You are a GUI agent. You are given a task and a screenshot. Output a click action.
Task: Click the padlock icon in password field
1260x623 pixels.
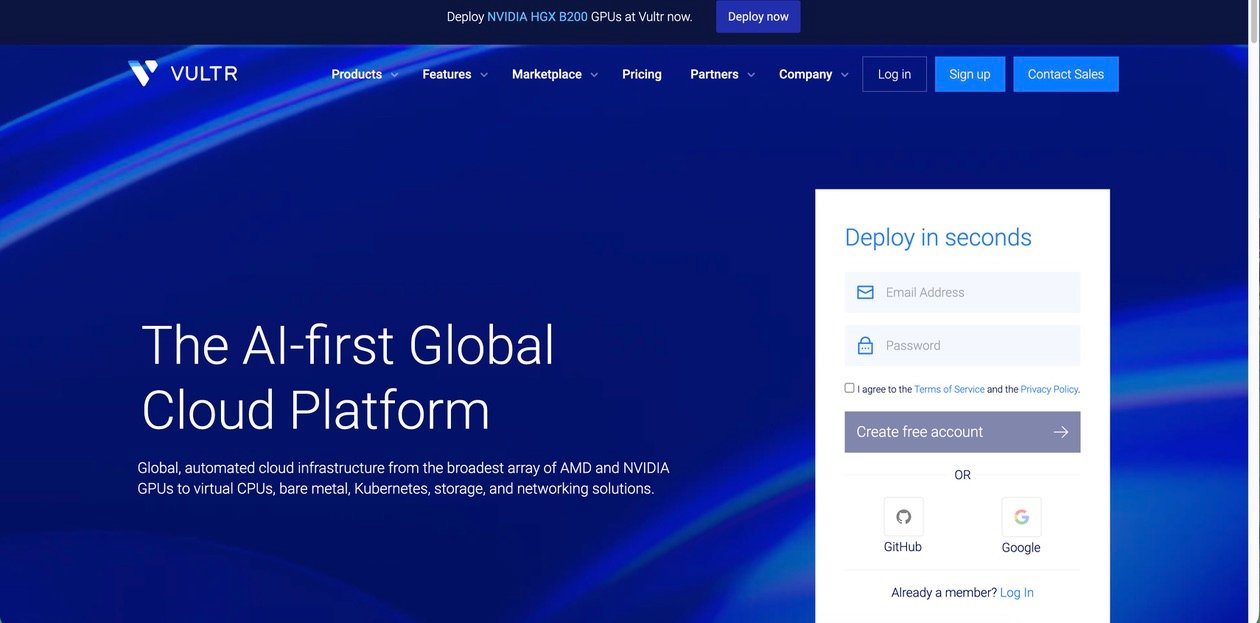[x=865, y=346]
